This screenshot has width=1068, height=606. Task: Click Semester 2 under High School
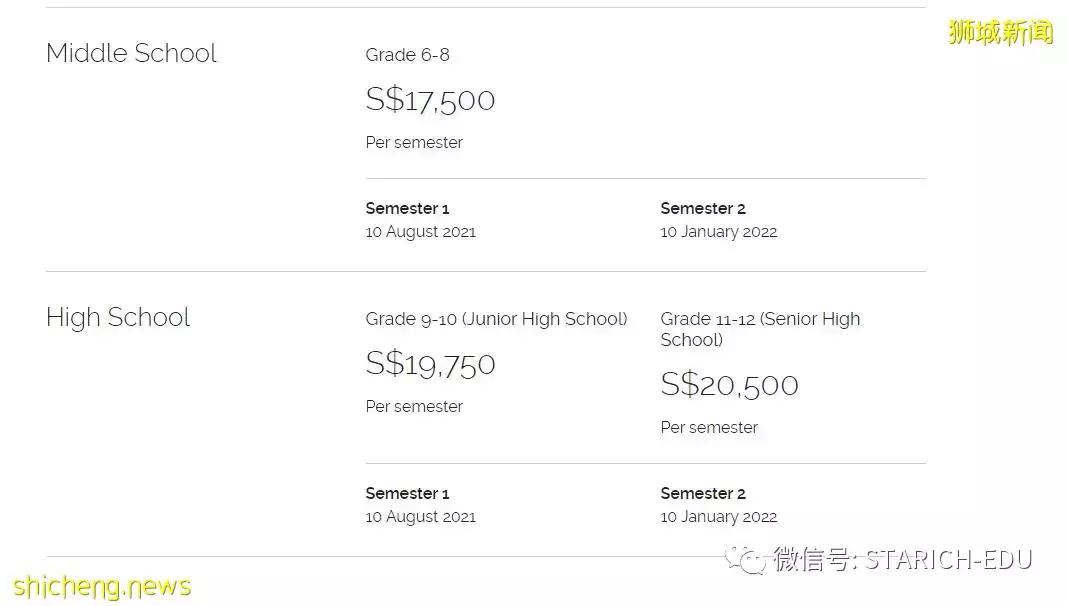coord(703,494)
